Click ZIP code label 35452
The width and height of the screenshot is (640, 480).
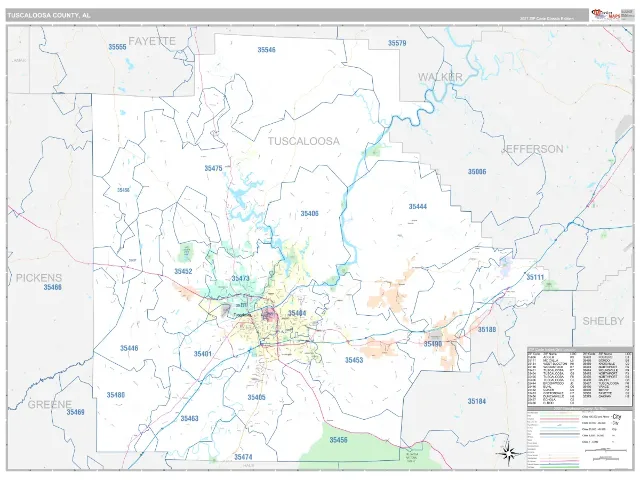(x=183, y=271)
